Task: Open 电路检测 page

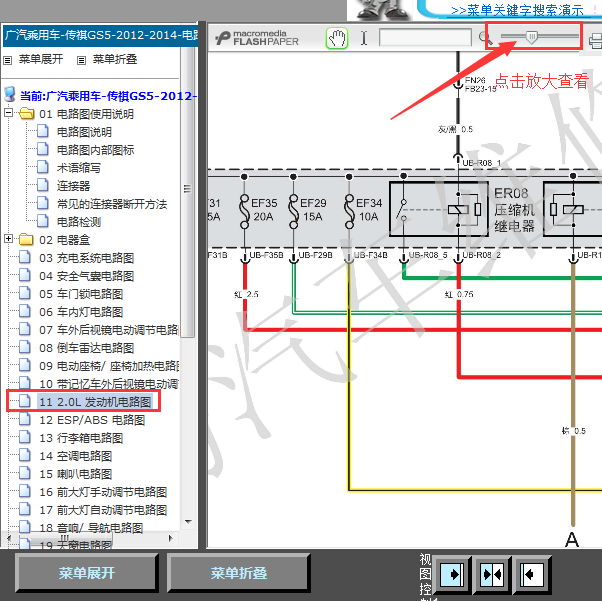Action: pos(79,222)
